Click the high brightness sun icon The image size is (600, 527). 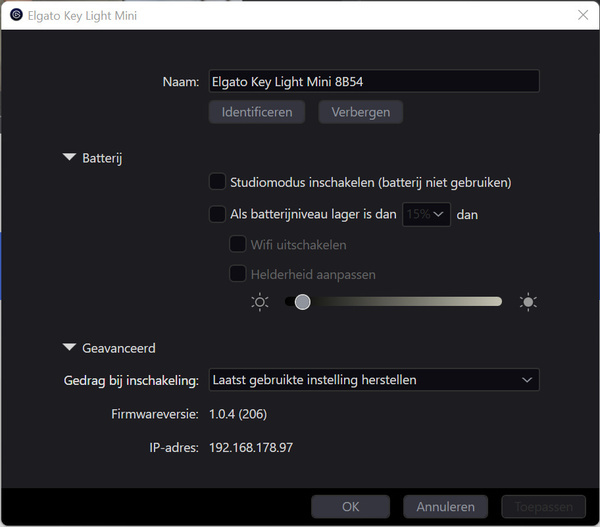tap(528, 302)
